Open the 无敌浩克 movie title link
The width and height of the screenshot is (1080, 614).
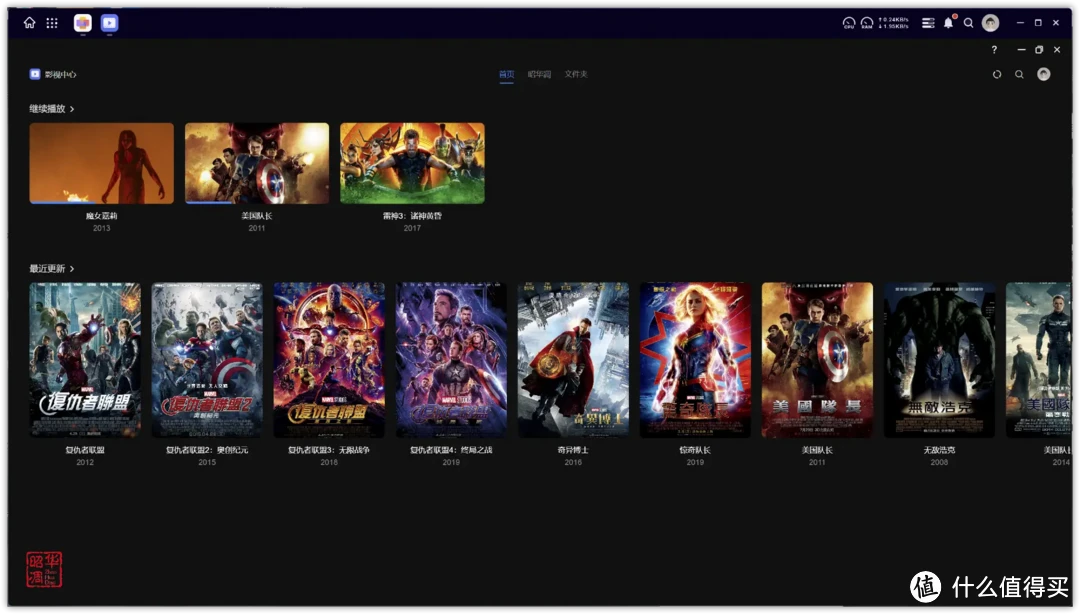point(939,450)
